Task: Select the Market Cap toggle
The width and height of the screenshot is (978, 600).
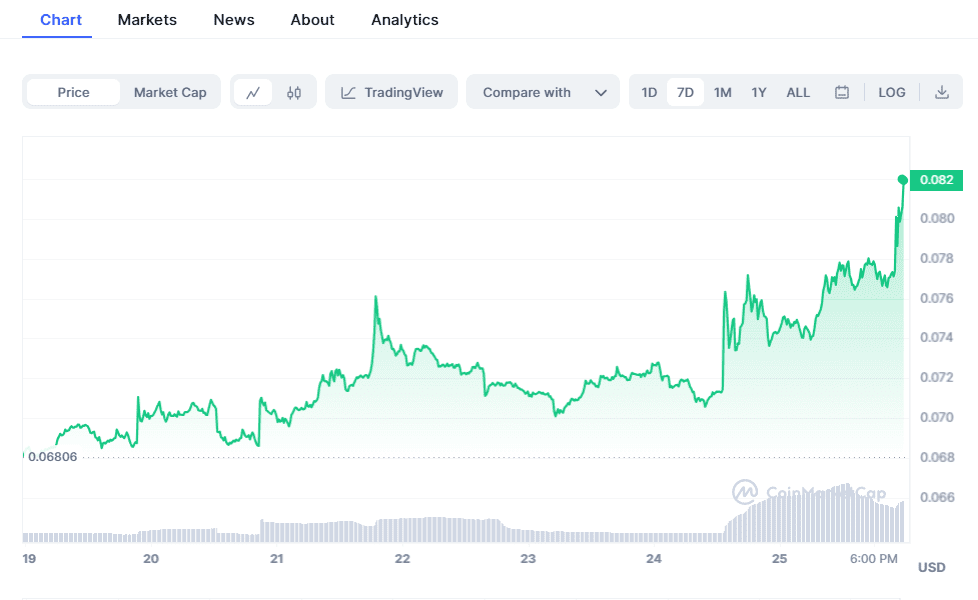Action: pos(170,92)
